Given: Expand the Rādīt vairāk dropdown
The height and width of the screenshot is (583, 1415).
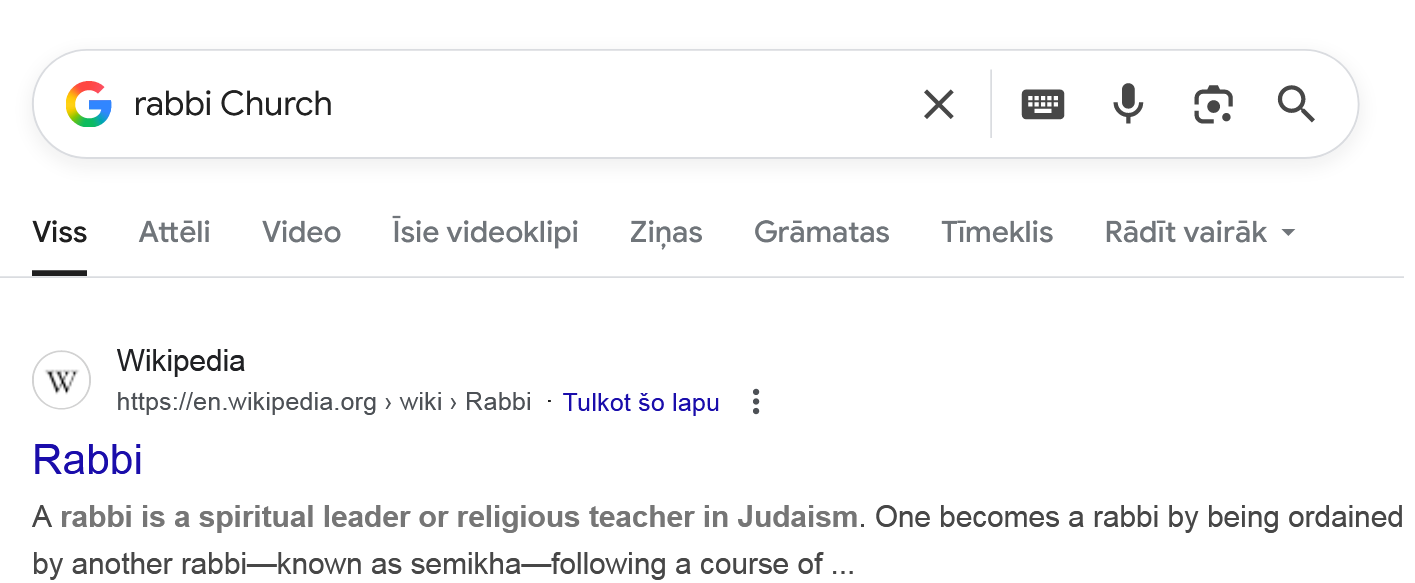Looking at the screenshot, I should [x=1200, y=232].
